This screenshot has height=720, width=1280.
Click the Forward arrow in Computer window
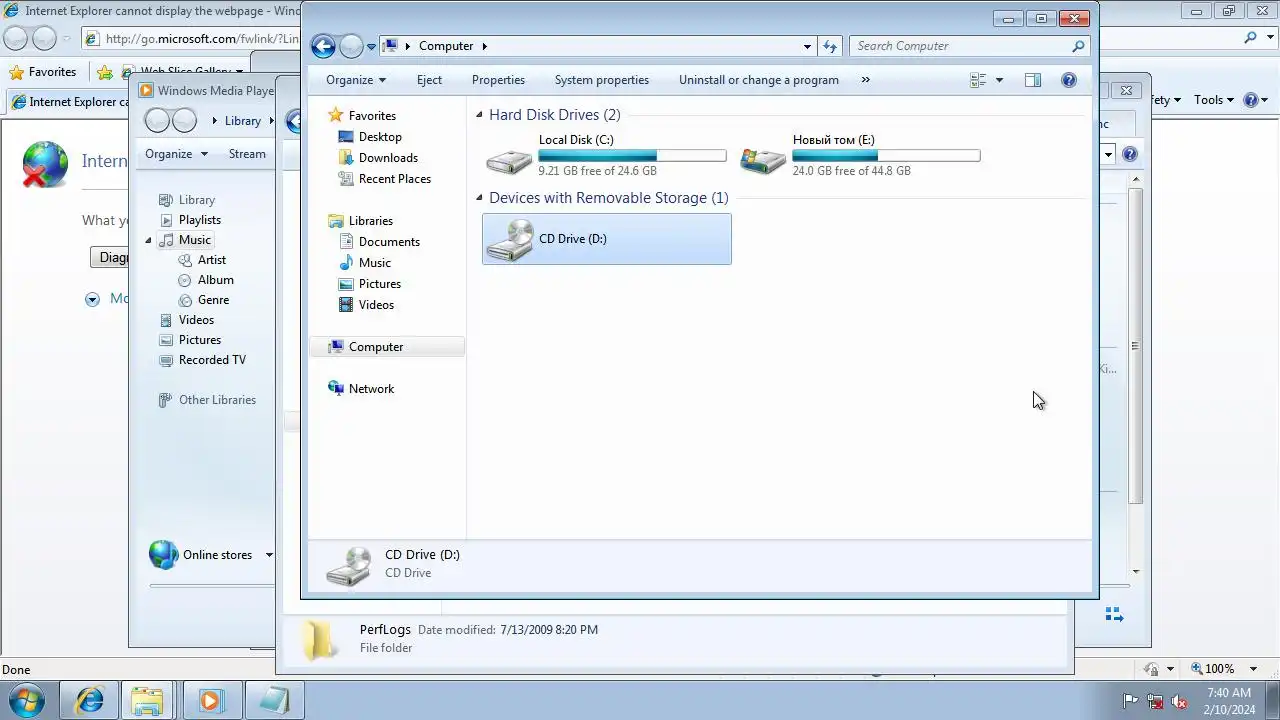coord(351,46)
